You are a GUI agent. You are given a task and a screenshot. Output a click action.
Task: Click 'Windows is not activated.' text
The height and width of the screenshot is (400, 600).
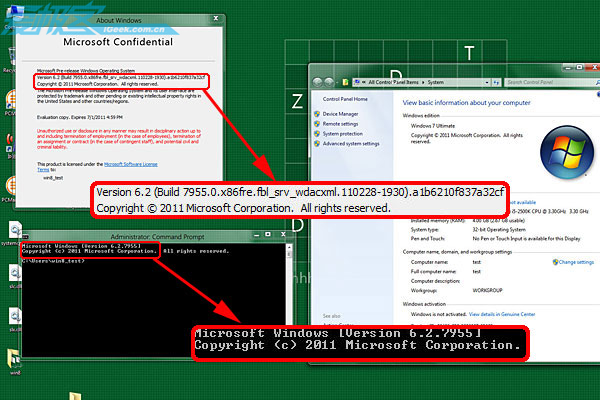point(439,314)
